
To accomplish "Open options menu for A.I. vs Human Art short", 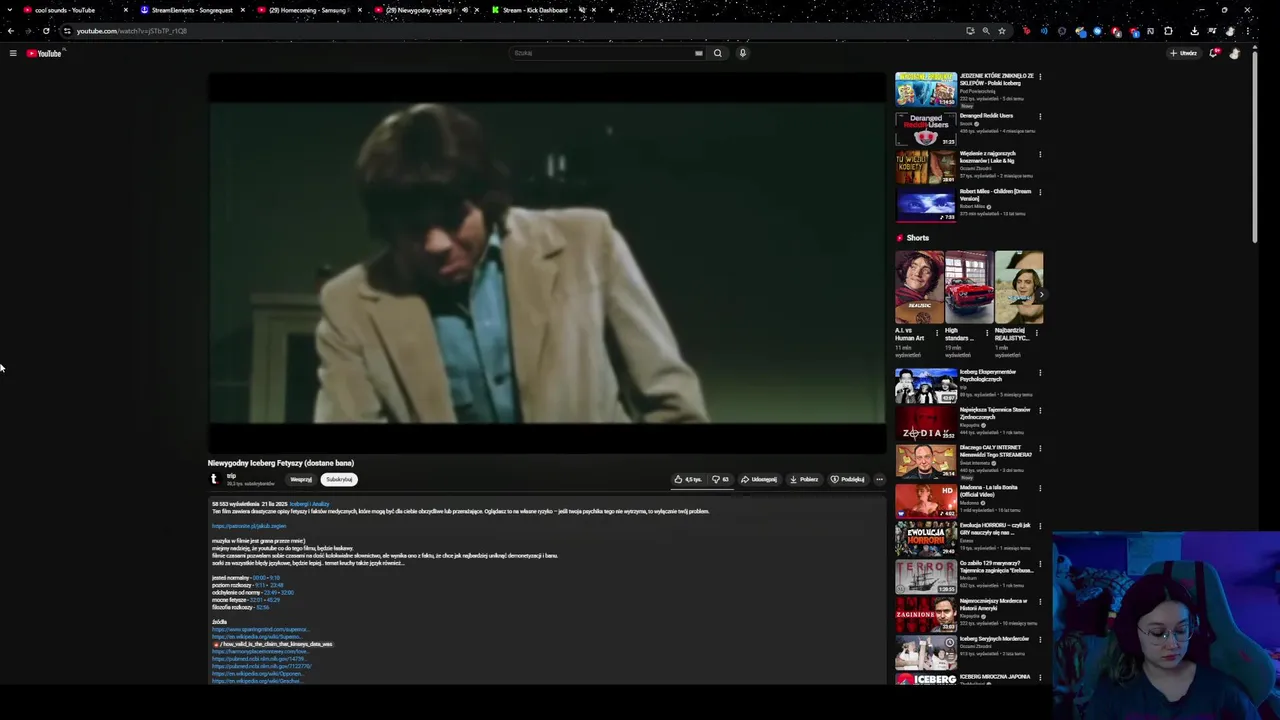I will click(x=937, y=333).
